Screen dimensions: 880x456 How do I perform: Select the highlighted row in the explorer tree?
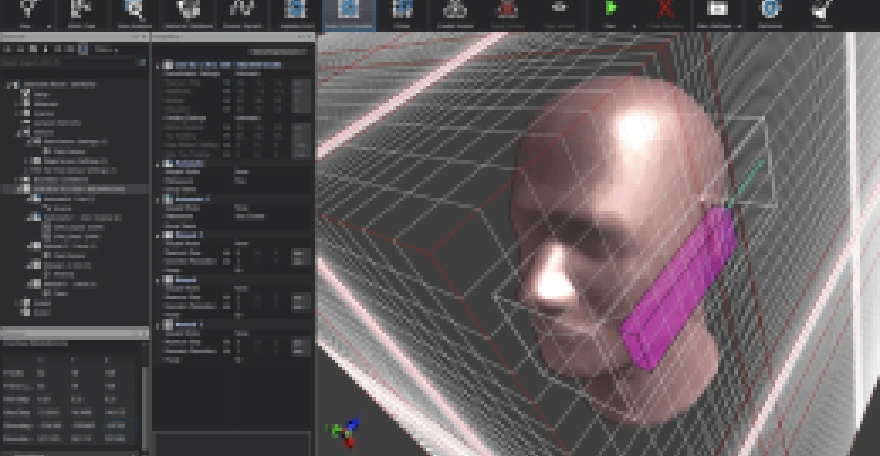coord(75,189)
